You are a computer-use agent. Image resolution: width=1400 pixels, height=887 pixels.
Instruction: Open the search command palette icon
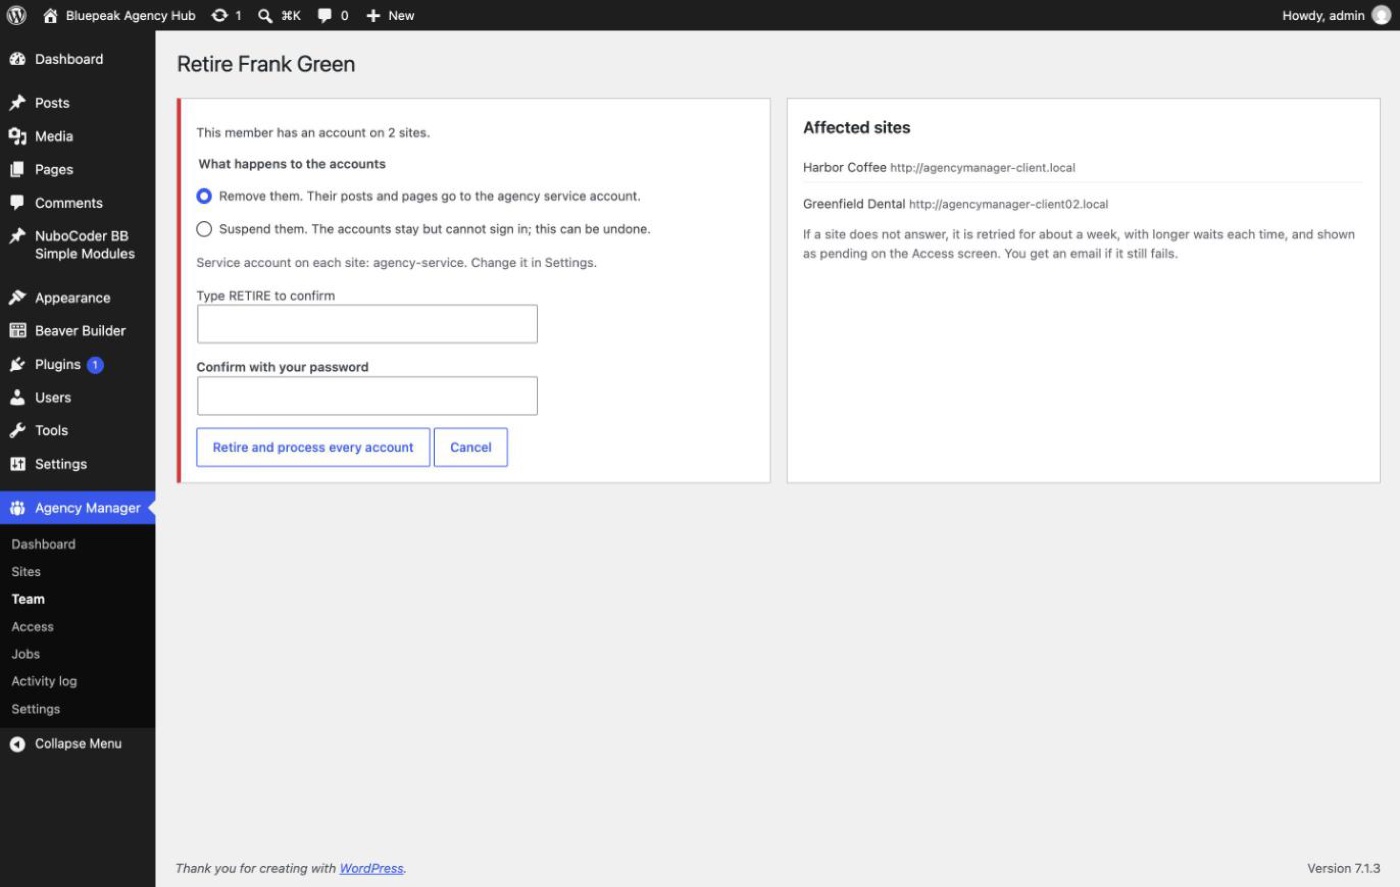coord(265,15)
